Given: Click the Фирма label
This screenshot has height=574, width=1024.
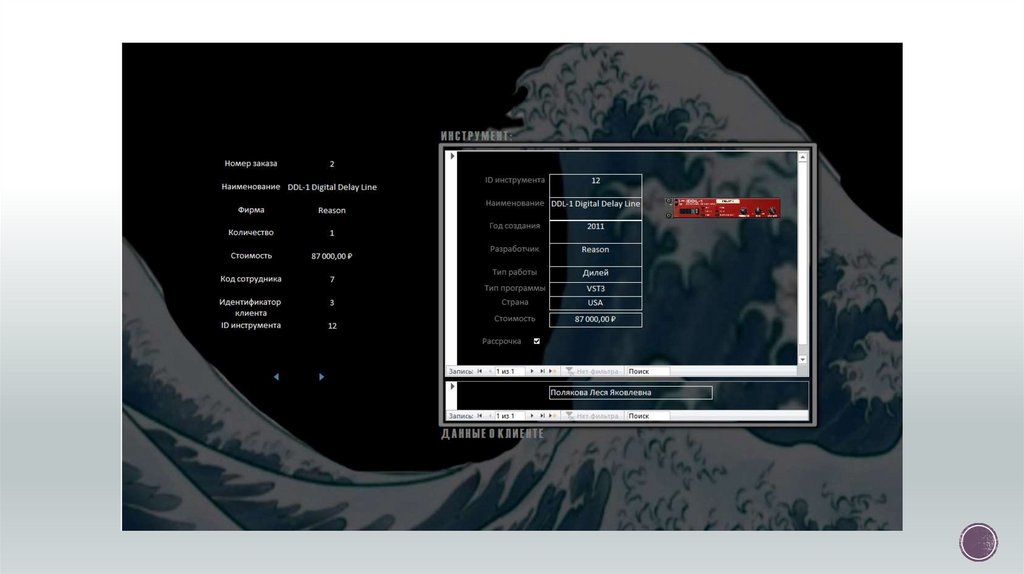Looking at the screenshot, I should click(251, 210).
